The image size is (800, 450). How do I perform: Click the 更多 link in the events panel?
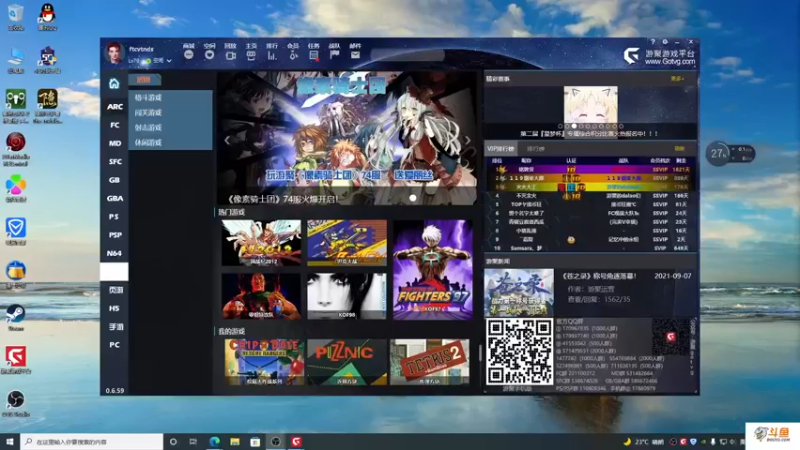pos(677,79)
